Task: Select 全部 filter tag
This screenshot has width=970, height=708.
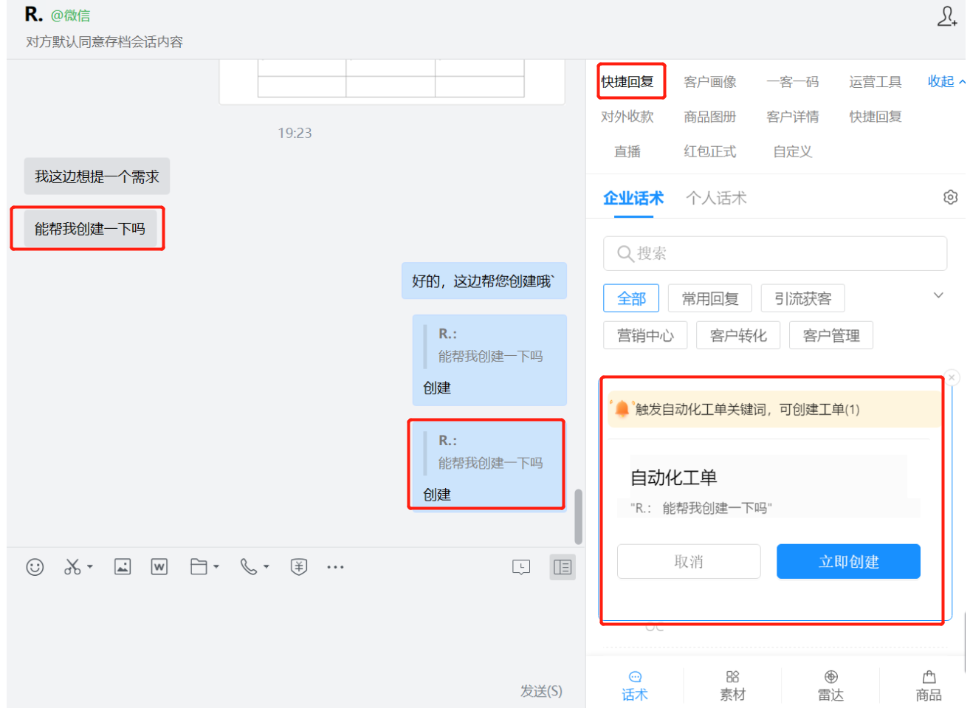Action: click(x=631, y=299)
